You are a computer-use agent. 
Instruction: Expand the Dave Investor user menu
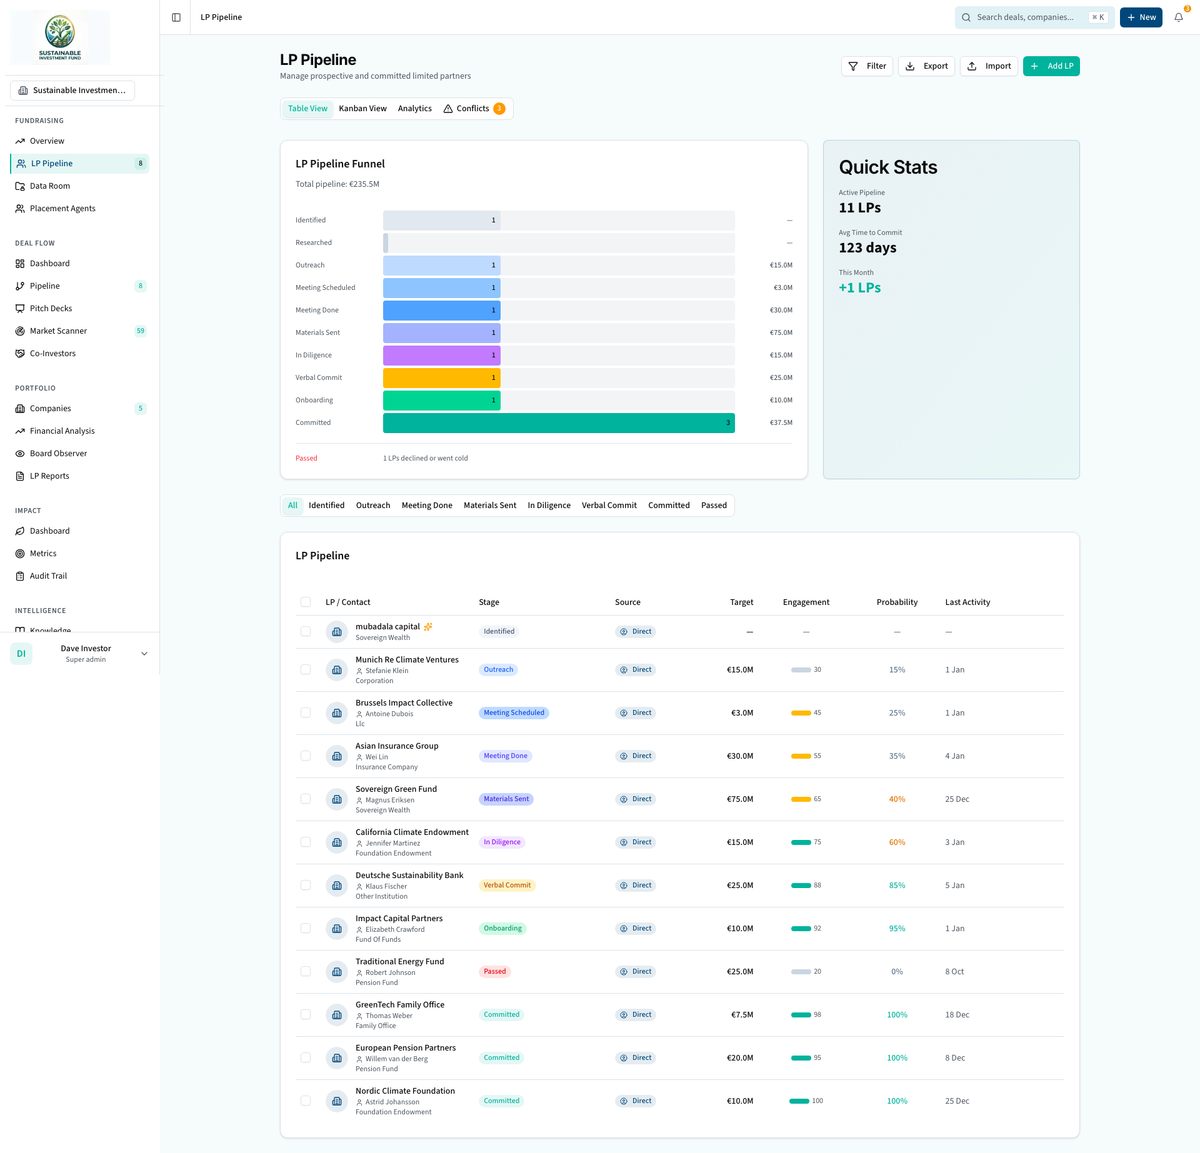pyautogui.click(x=144, y=654)
